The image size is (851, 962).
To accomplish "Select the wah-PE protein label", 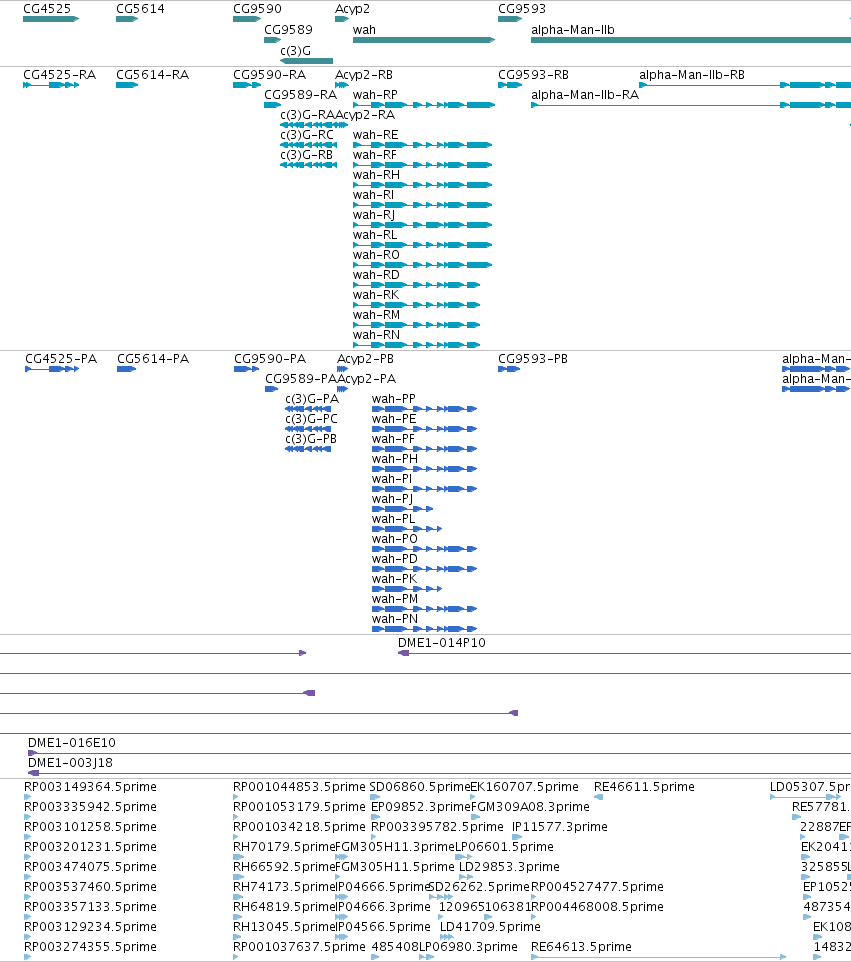I will pos(394,419).
